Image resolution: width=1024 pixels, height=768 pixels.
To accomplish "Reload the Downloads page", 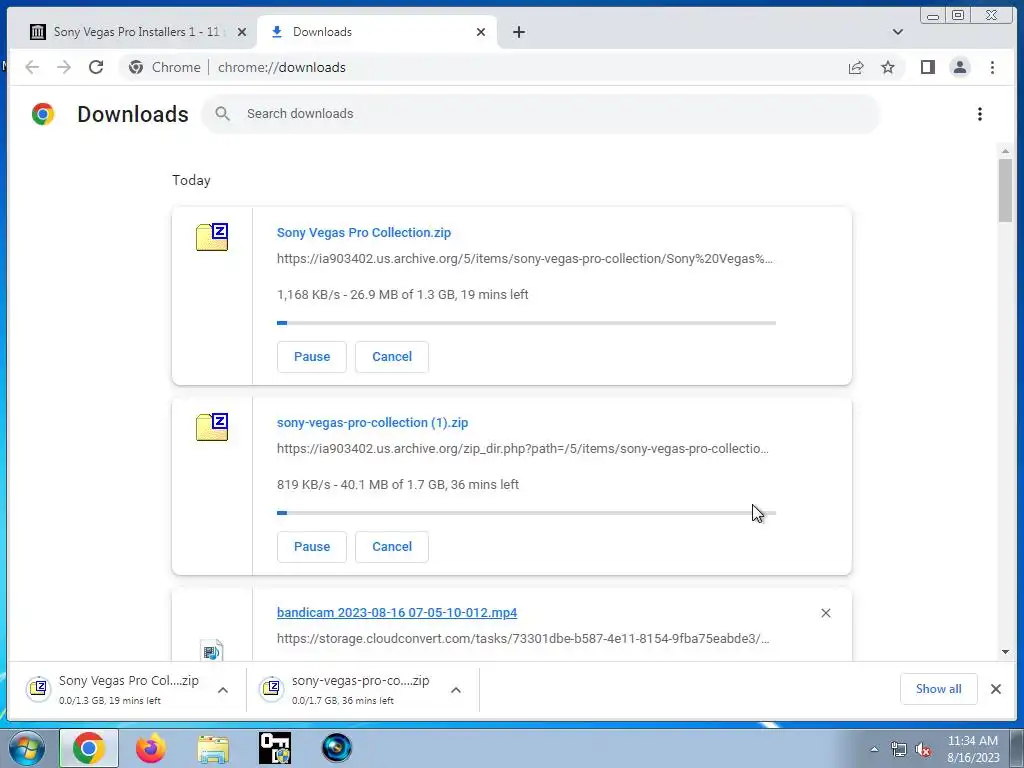I will click(x=96, y=67).
